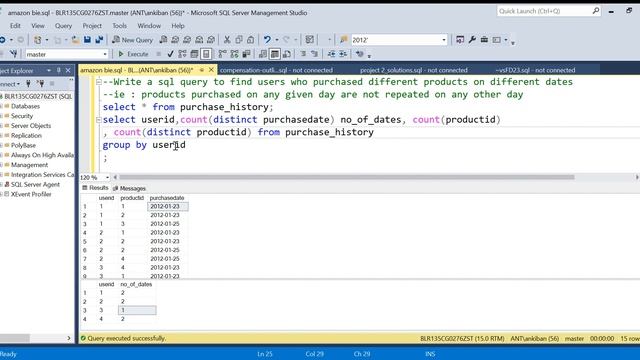Toggle IntelliSense enabled icon
This screenshot has height=360, width=640.
[206, 54]
